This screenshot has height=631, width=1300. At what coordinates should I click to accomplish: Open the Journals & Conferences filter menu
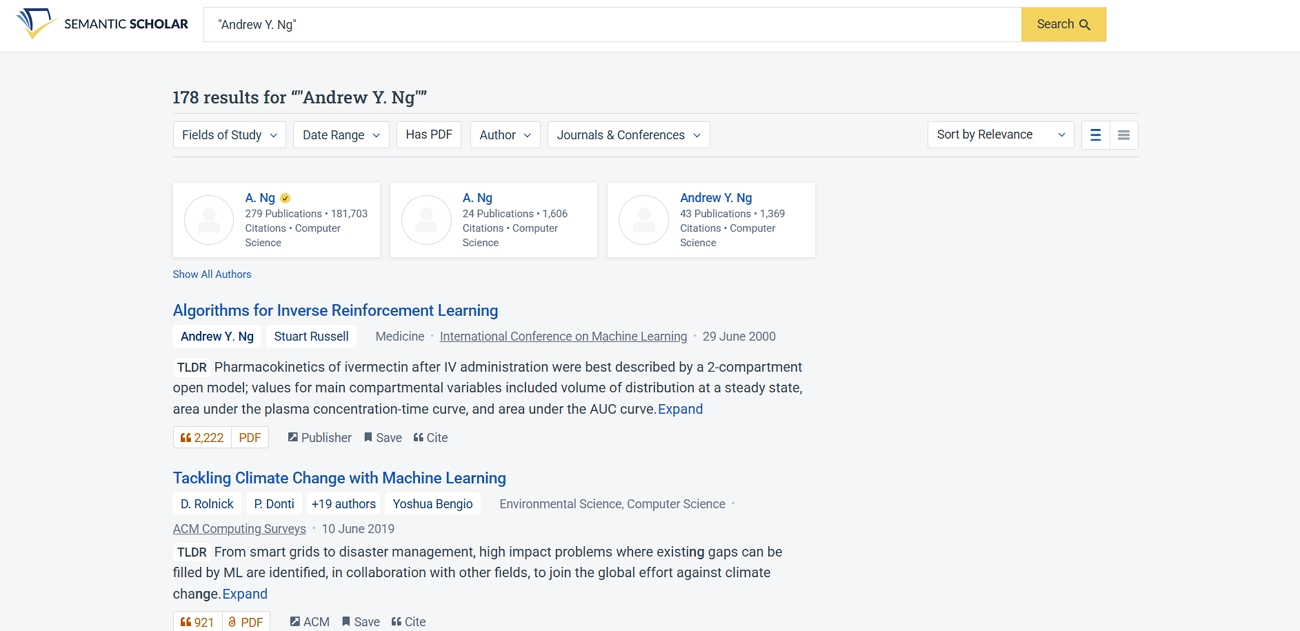coord(627,134)
